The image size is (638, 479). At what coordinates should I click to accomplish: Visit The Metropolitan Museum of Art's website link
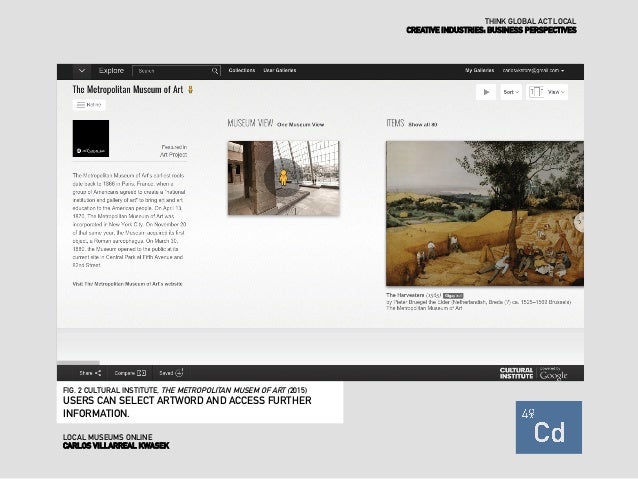tap(127, 284)
